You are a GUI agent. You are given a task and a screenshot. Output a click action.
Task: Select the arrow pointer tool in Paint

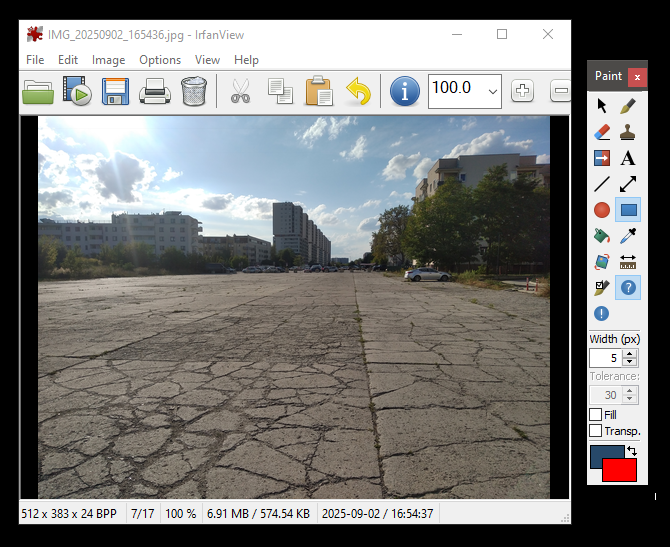(602, 106)
